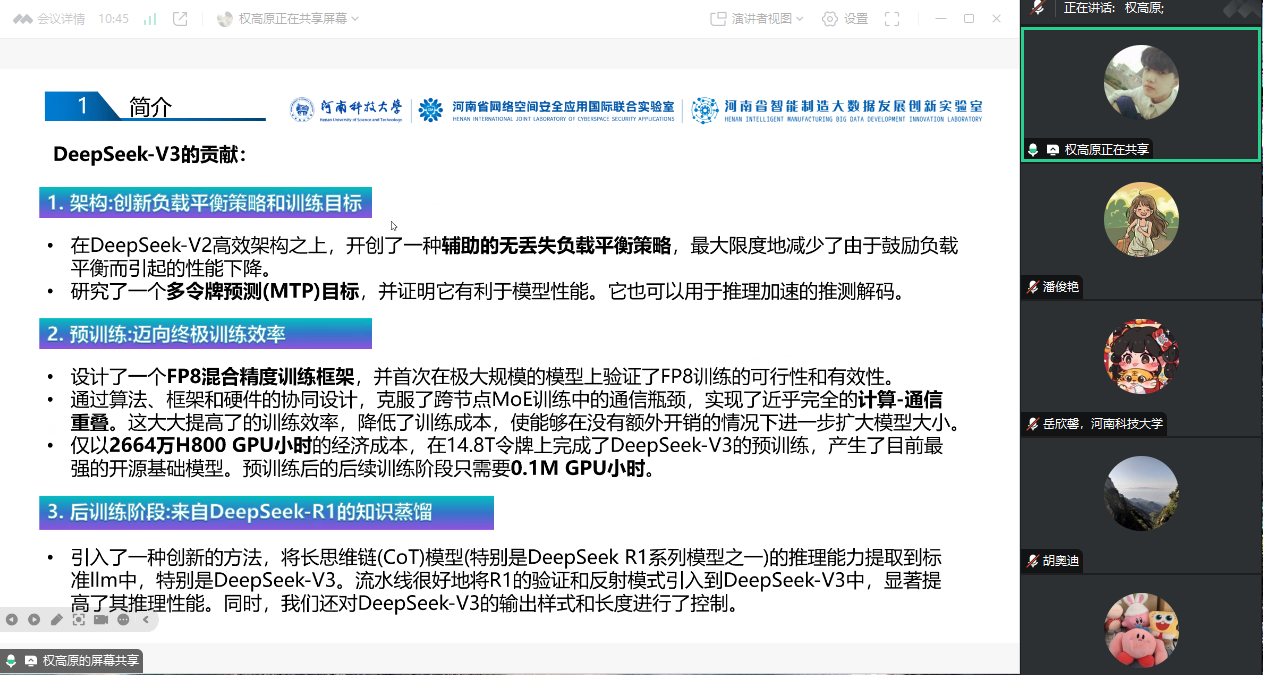This screenshot has height=675, width=1263.
Task: Minimize the meeting window
Action: (x=939, y=18)
